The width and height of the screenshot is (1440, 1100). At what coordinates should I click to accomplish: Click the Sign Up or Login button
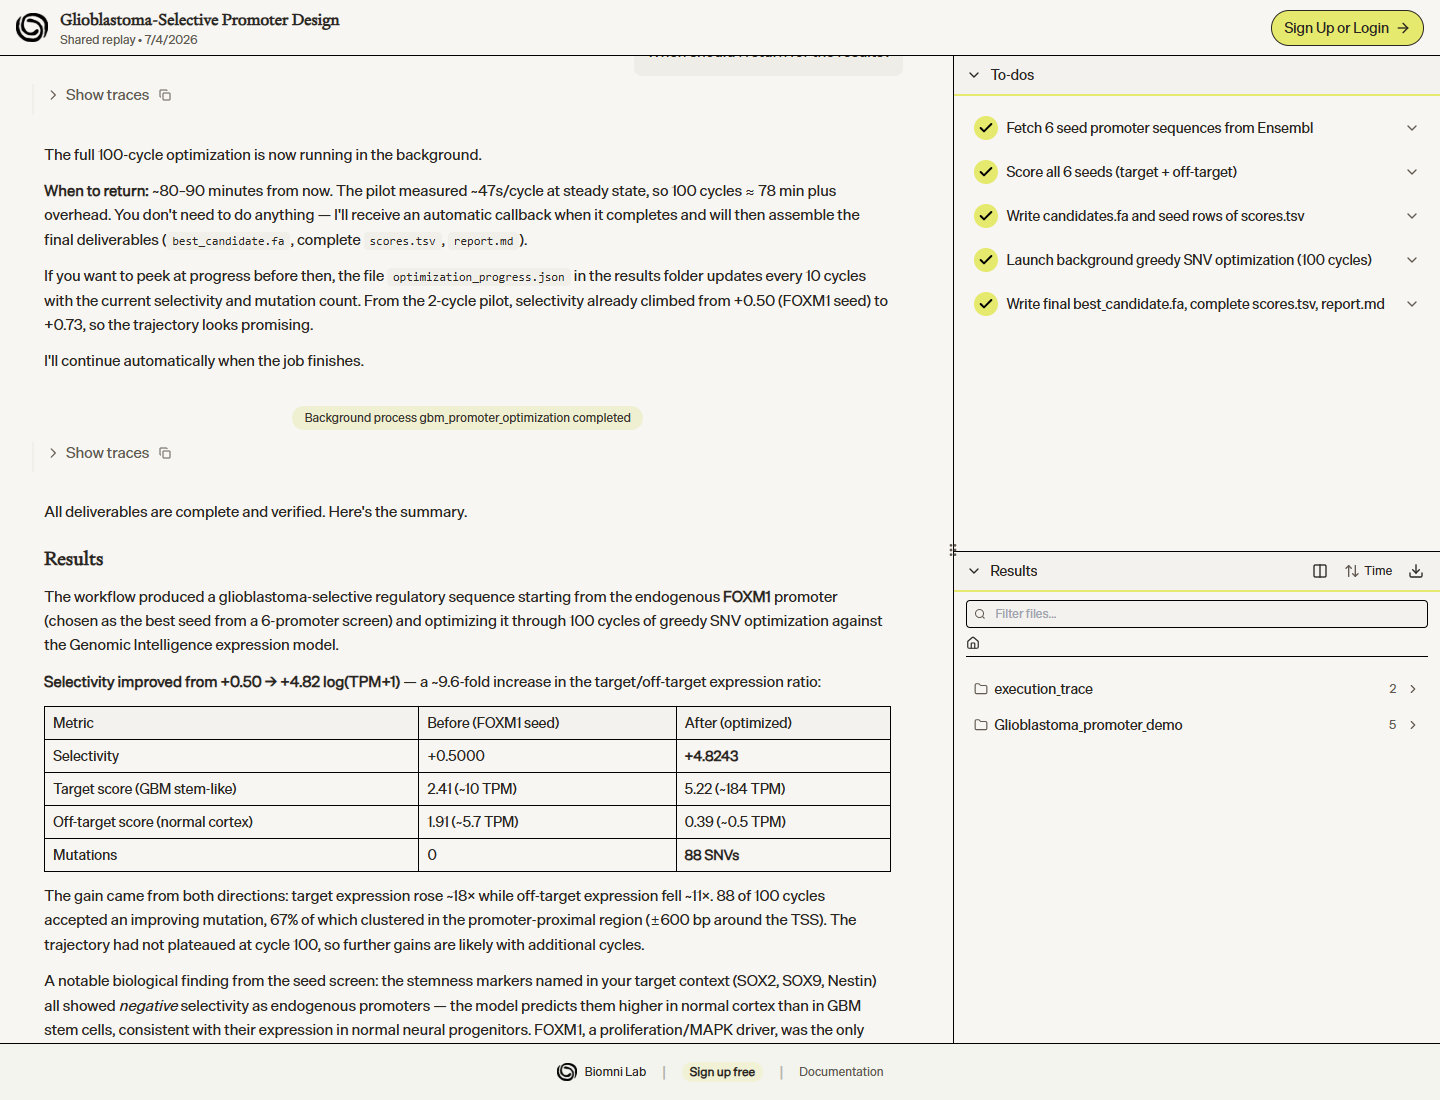[x=1347, y=28]
